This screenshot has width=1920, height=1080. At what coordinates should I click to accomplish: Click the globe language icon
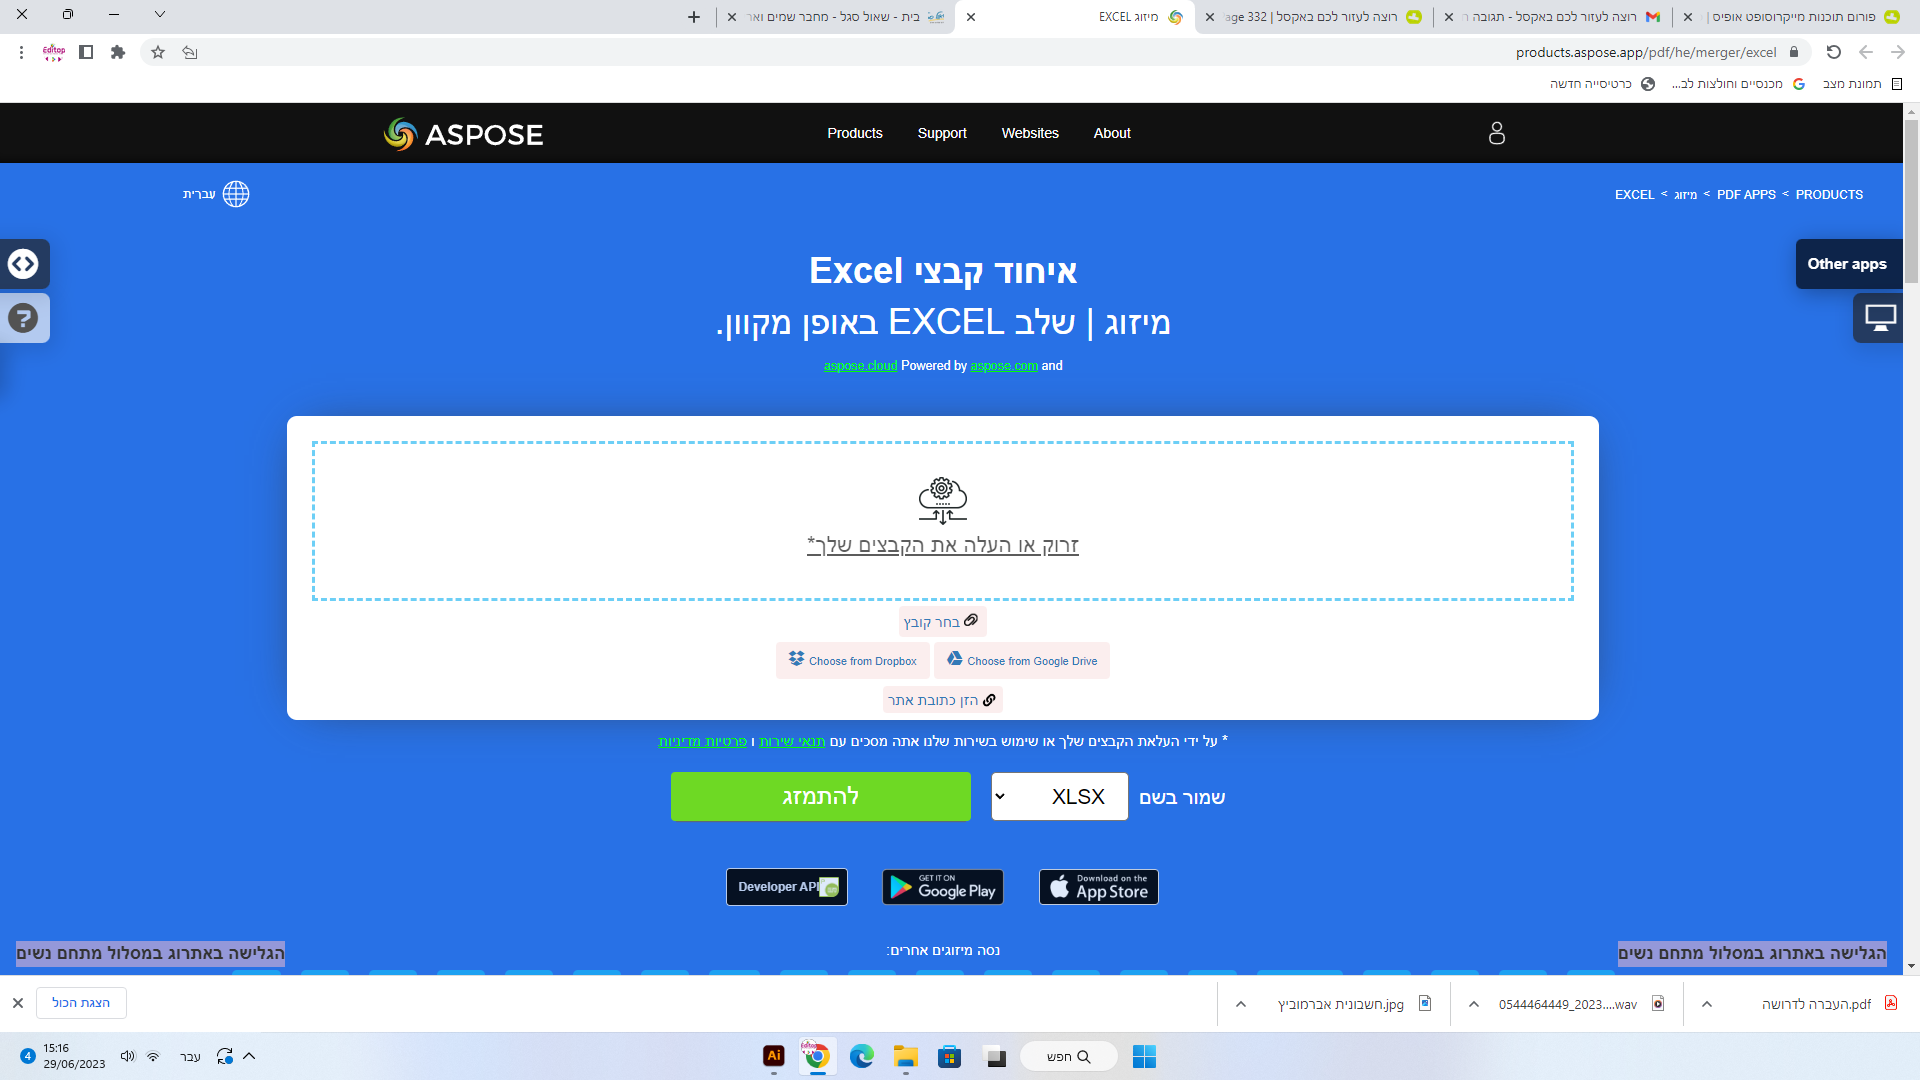pyautogui.click(x=236, y=194)
